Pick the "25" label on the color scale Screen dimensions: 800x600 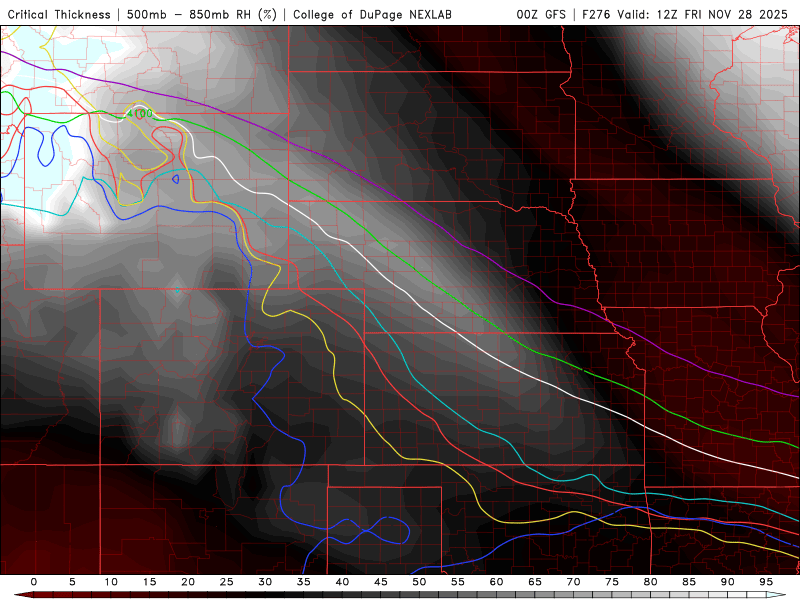tap(227, 582)
